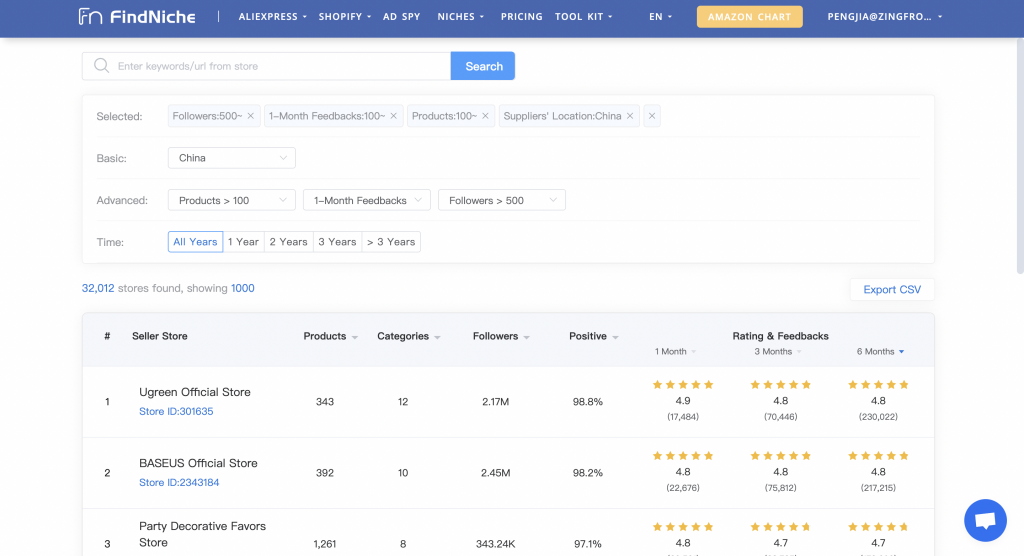Viewport: 1024px width, 556px height.
Task: Click the page vertical scrollbar
Action: (x=1020, y=157)
